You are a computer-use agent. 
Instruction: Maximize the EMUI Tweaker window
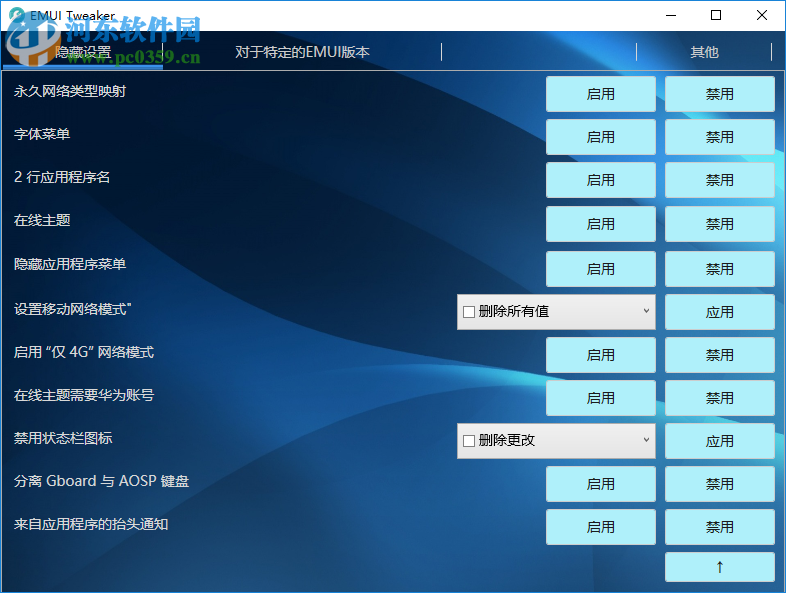pyautogui.click(x=716, y=16)
